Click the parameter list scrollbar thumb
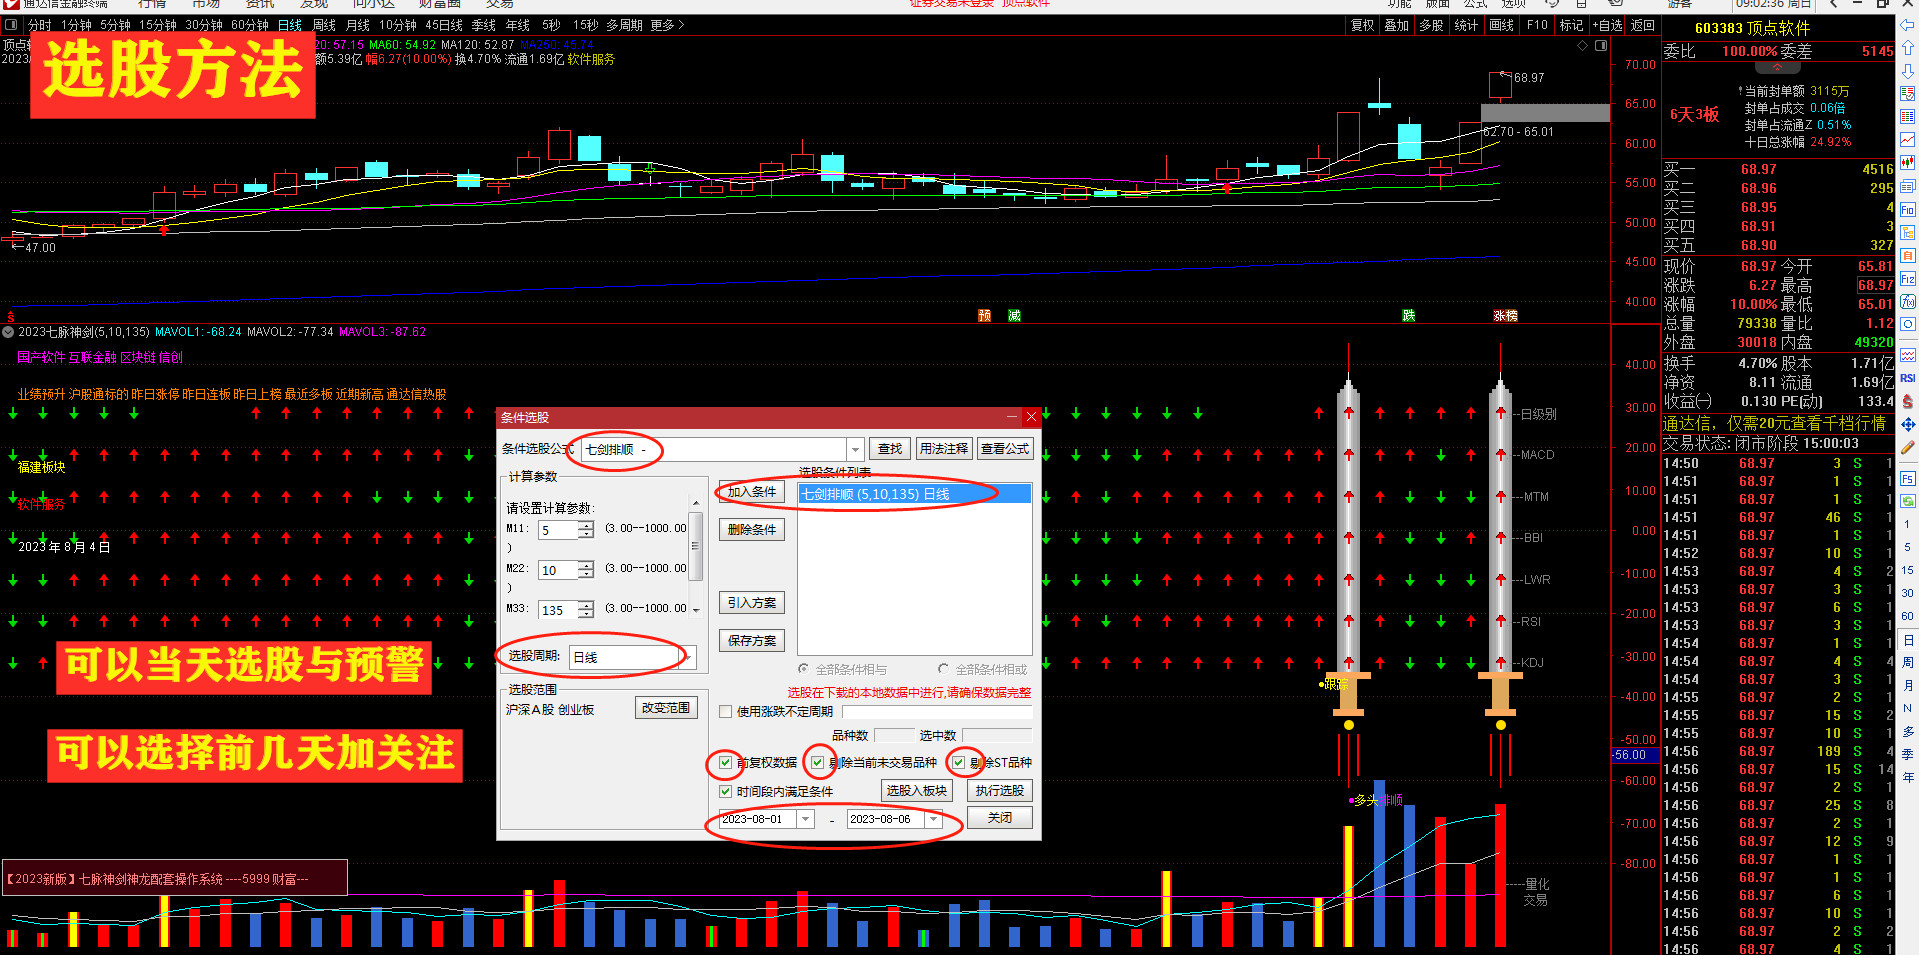The image size is (1919, 955). [696, 546]
